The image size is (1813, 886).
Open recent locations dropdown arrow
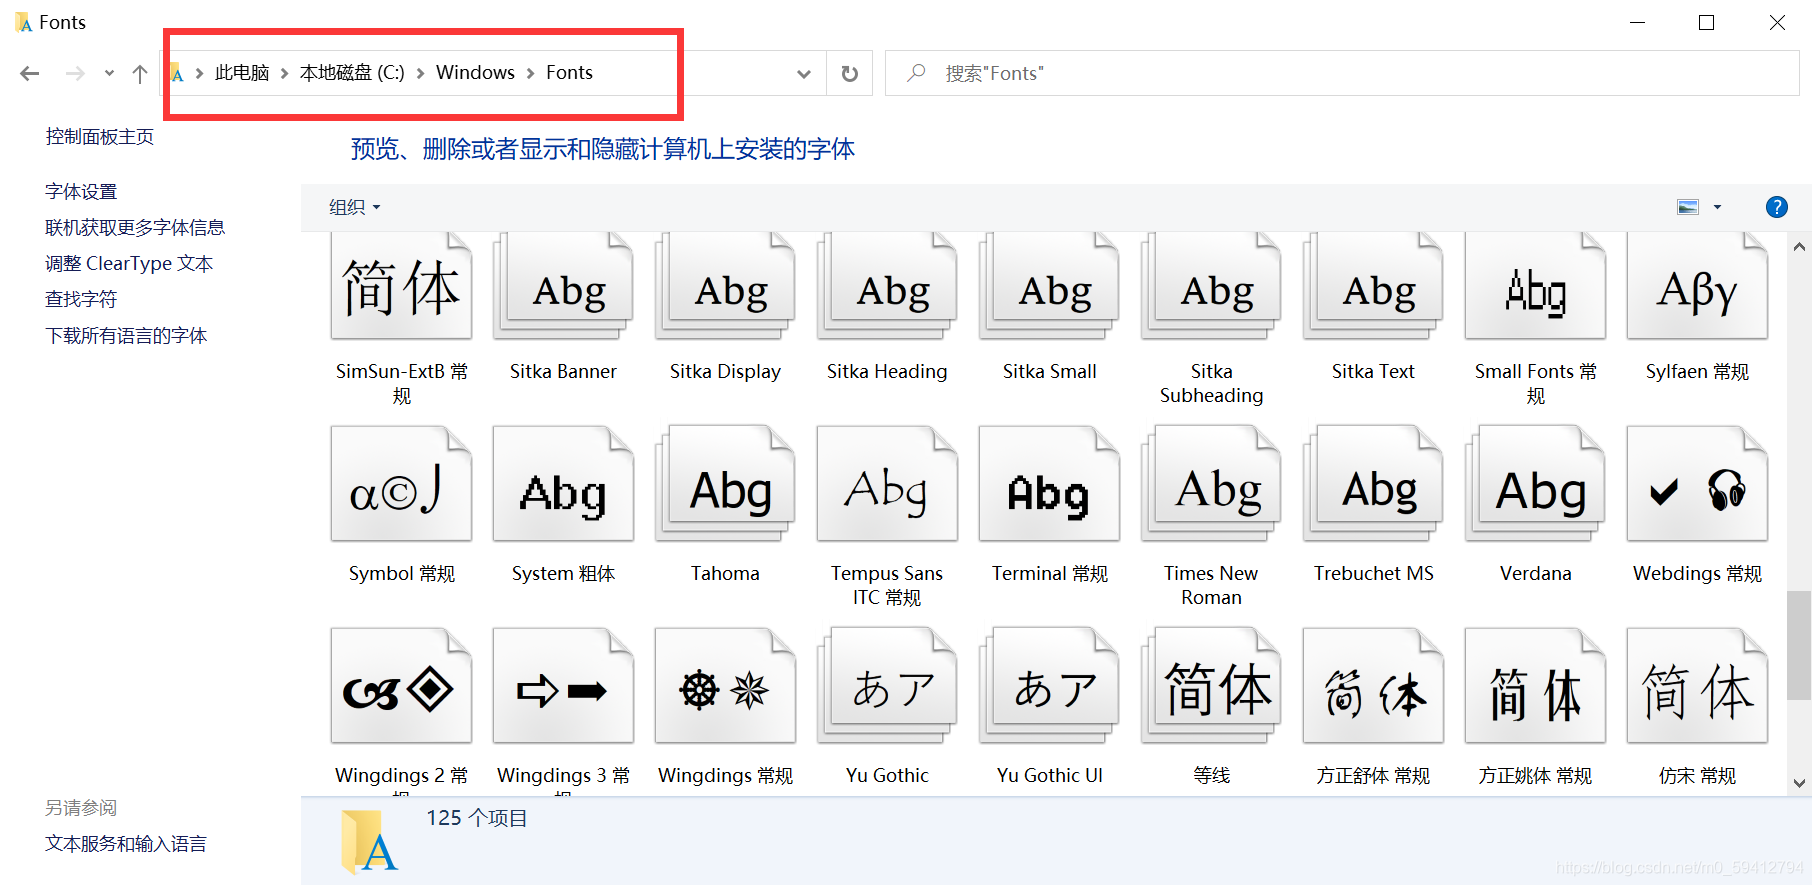[109, 73]
